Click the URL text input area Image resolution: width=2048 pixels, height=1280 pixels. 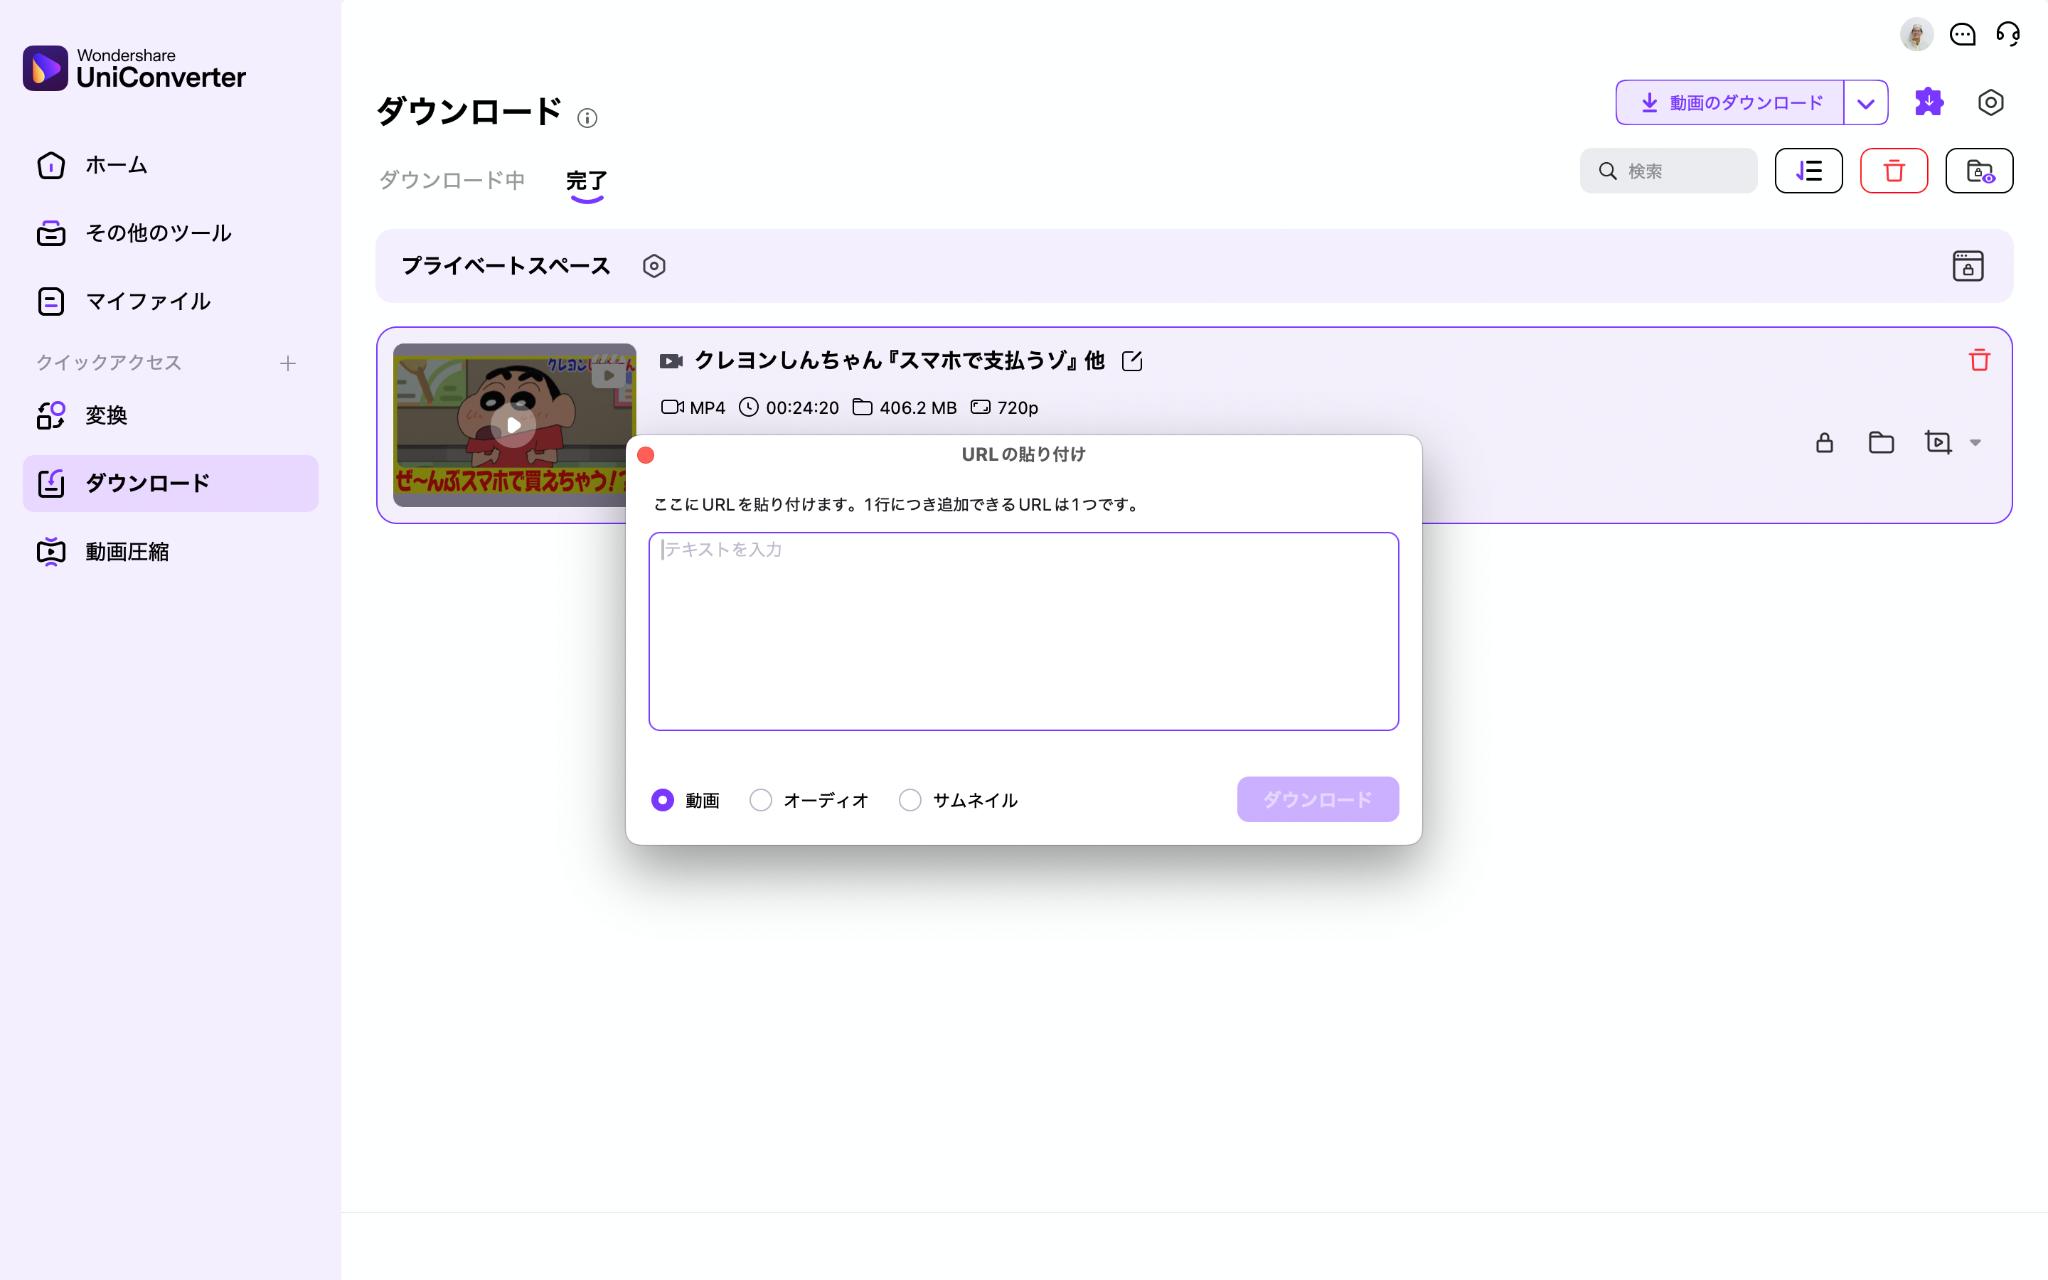pyautogui.click(x=1023, y=631)
